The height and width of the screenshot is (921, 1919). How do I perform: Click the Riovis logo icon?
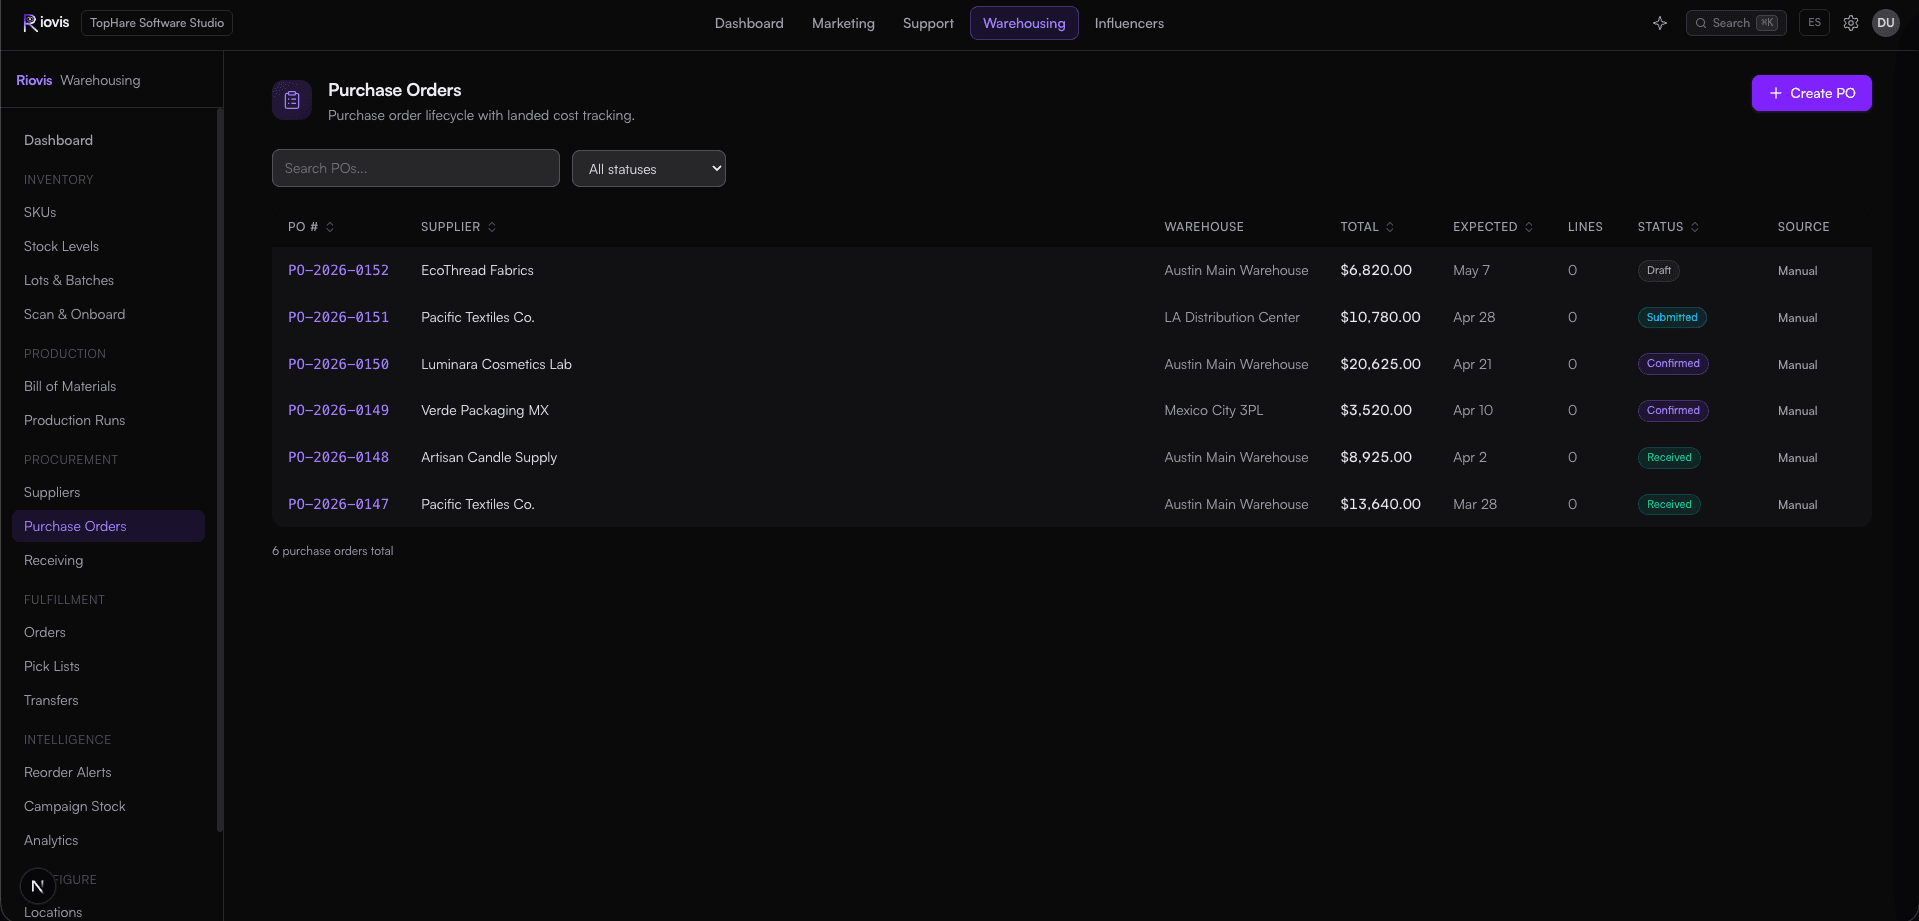click(x=30, y=23)
